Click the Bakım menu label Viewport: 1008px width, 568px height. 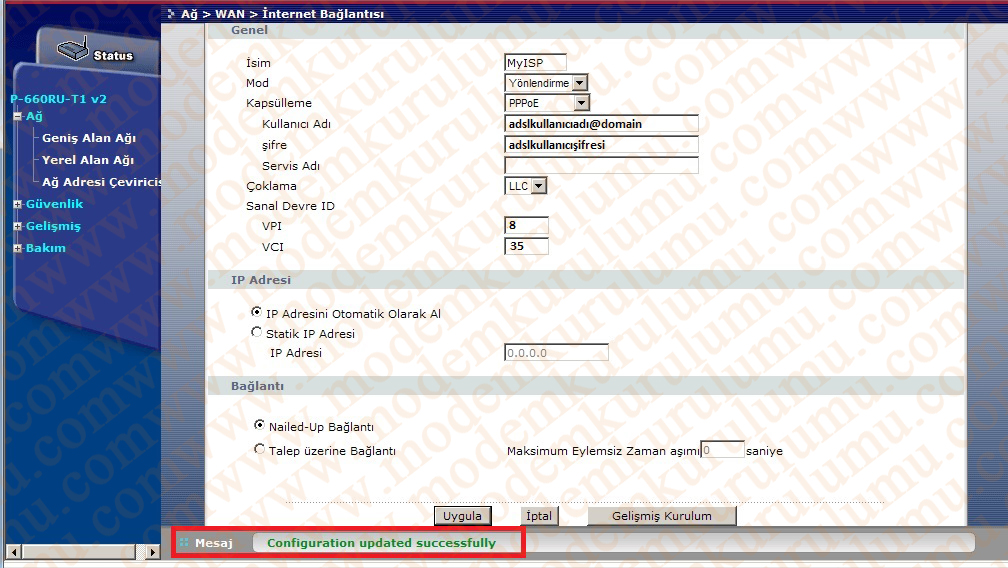(46, 248)
